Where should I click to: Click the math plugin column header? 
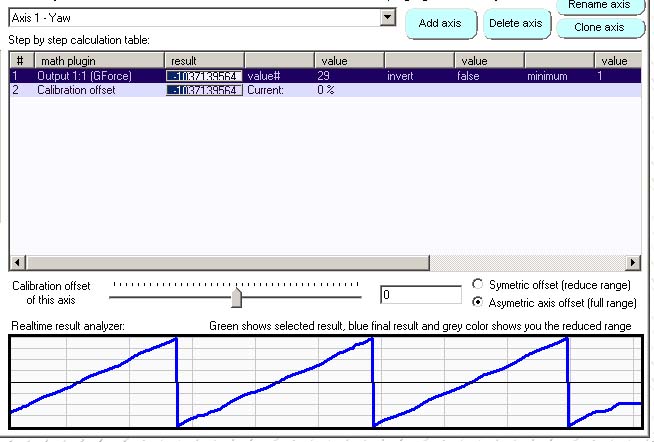98,61
